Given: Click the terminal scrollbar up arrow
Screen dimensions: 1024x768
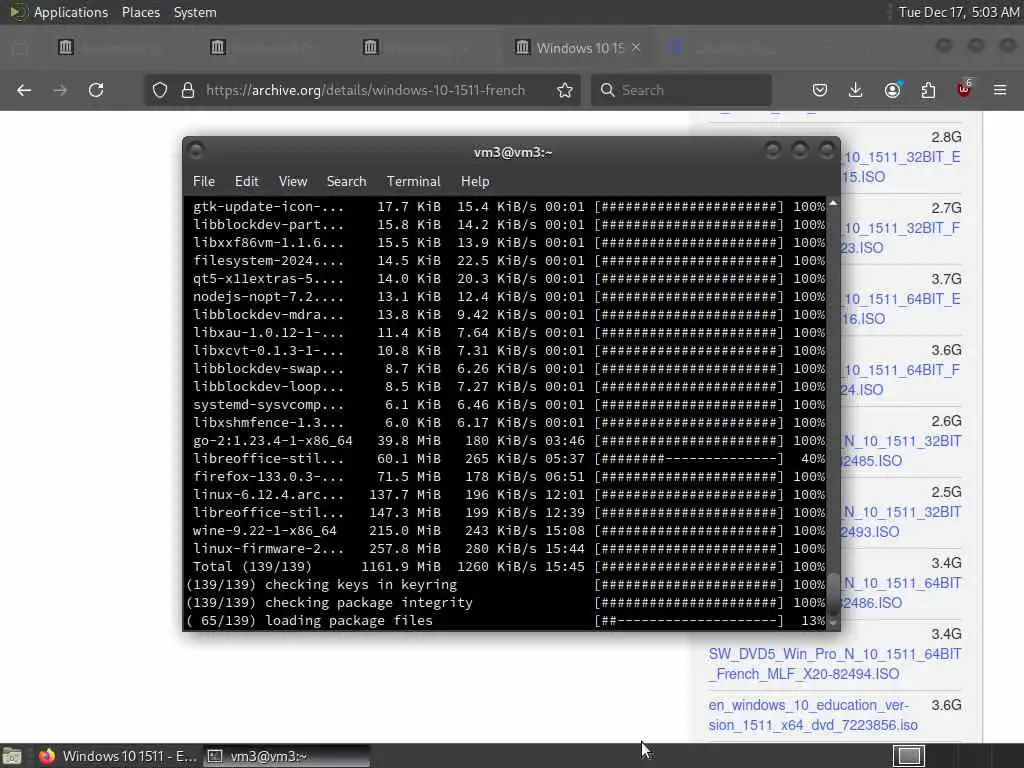Looking at the screenshot, I should click(x=833, y=204).
